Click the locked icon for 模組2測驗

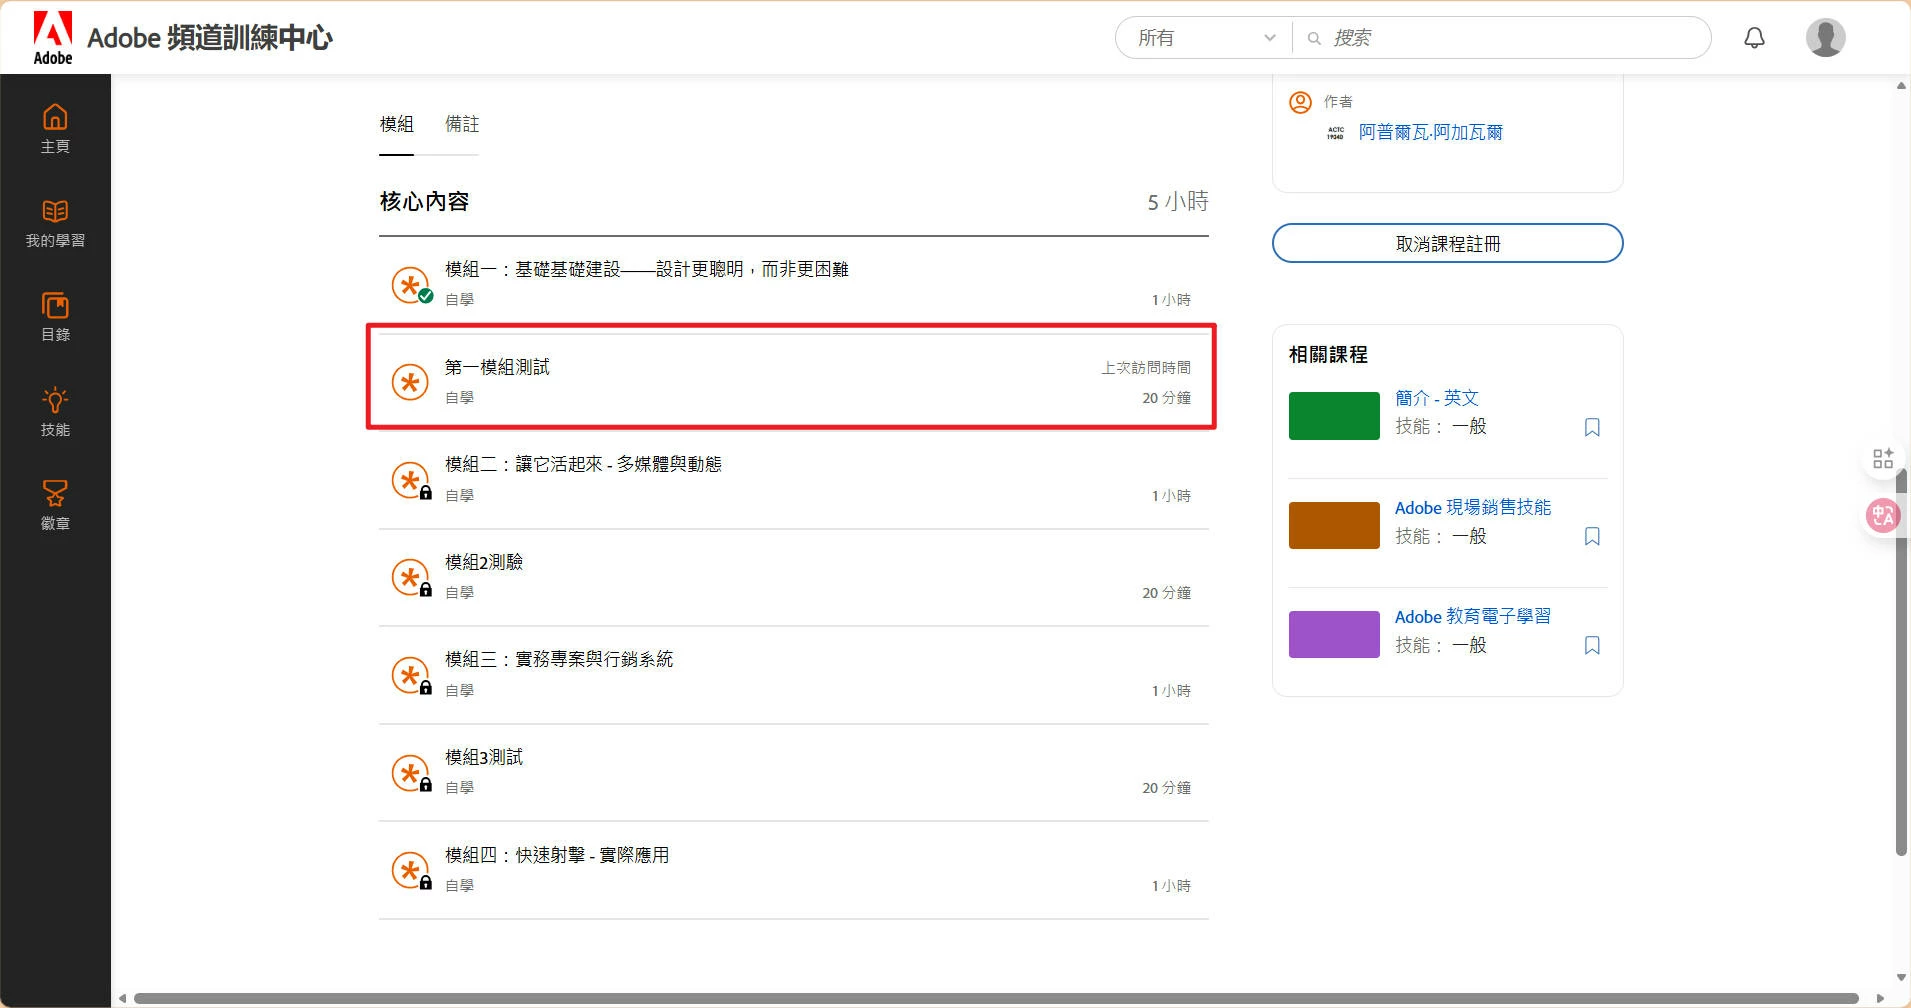pos(411,578)
